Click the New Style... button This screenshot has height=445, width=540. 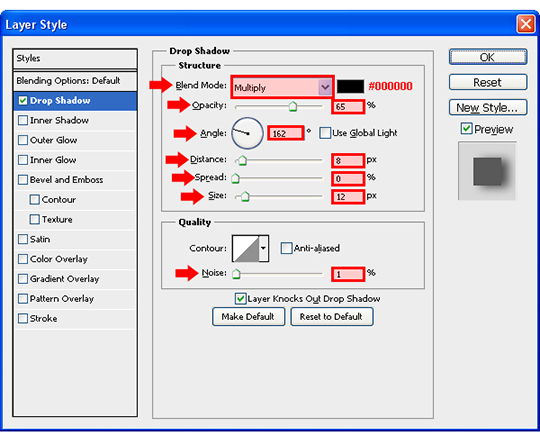click(x=488, y=108)
